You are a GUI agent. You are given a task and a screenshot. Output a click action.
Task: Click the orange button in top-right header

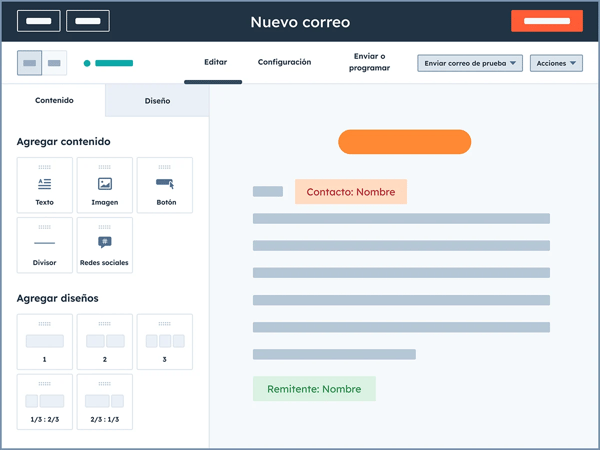point(546,21)
